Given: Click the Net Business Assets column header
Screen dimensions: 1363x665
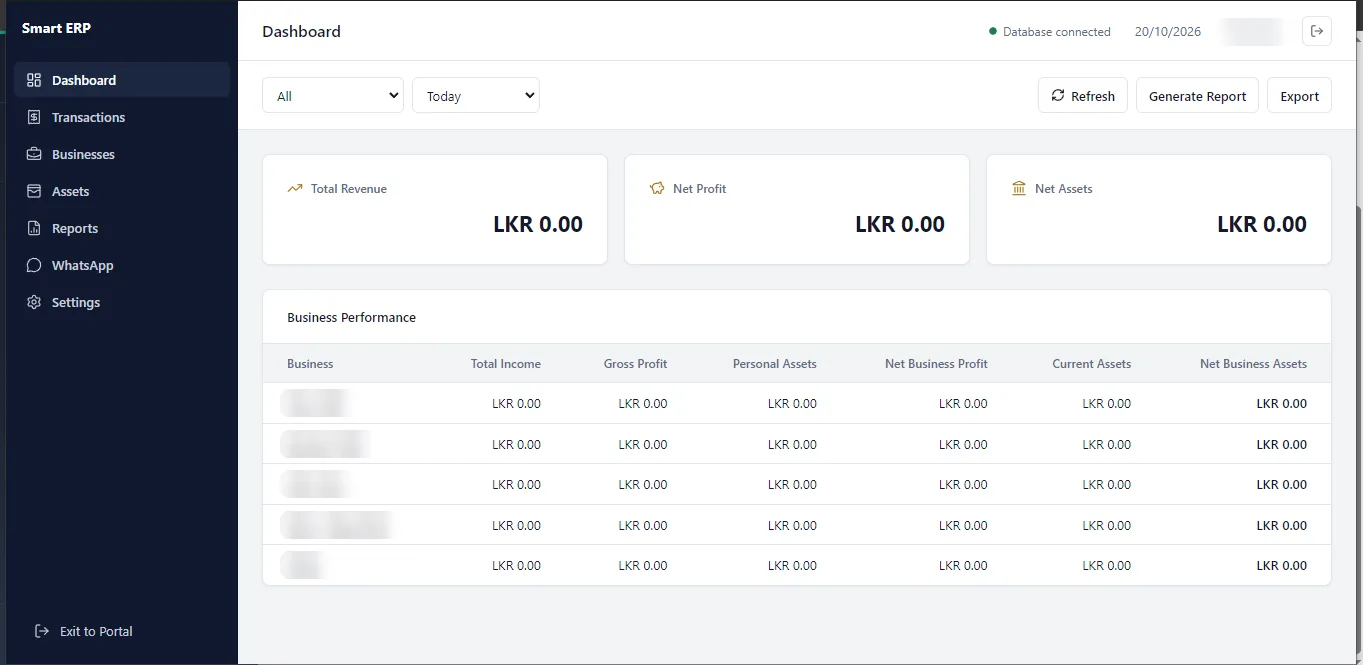Looking at the screenshot, I should (x=1253, y=363).
